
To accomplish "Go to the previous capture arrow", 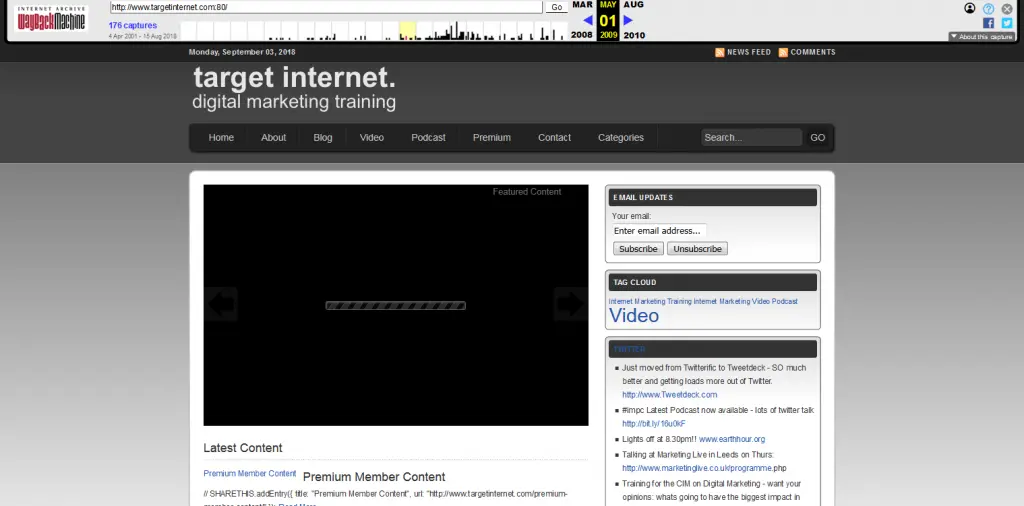I will (x=588, y=20).
